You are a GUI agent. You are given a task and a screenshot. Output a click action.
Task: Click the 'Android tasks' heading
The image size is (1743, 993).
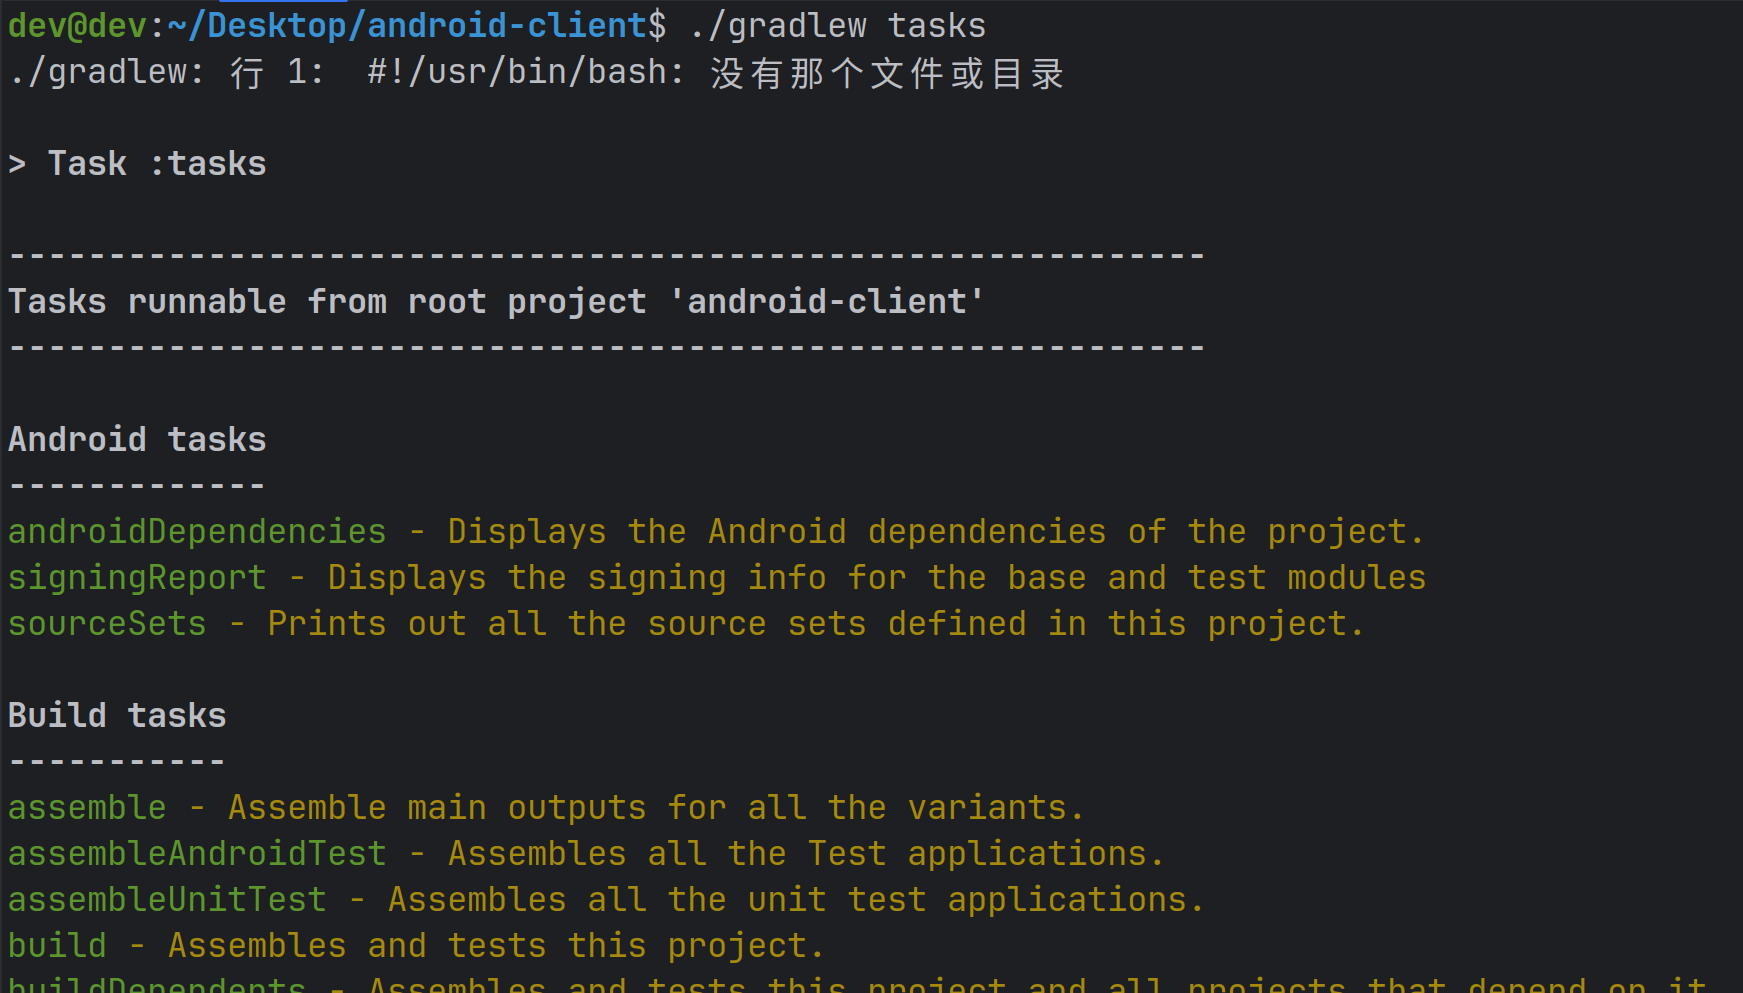click(x=137, y=440)
